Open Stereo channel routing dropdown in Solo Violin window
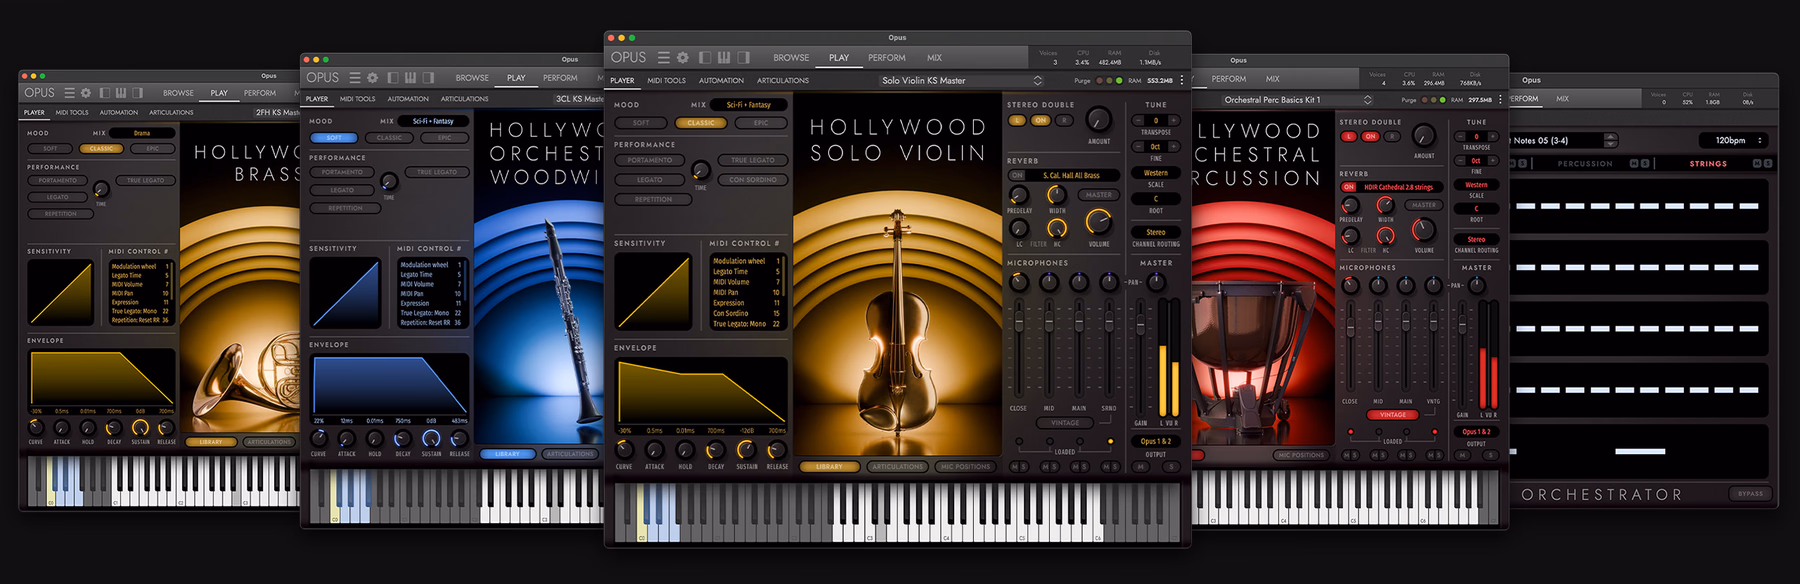Image resolution: width=1800 pixels, height=584 pixels. (x=1156, y=232)
